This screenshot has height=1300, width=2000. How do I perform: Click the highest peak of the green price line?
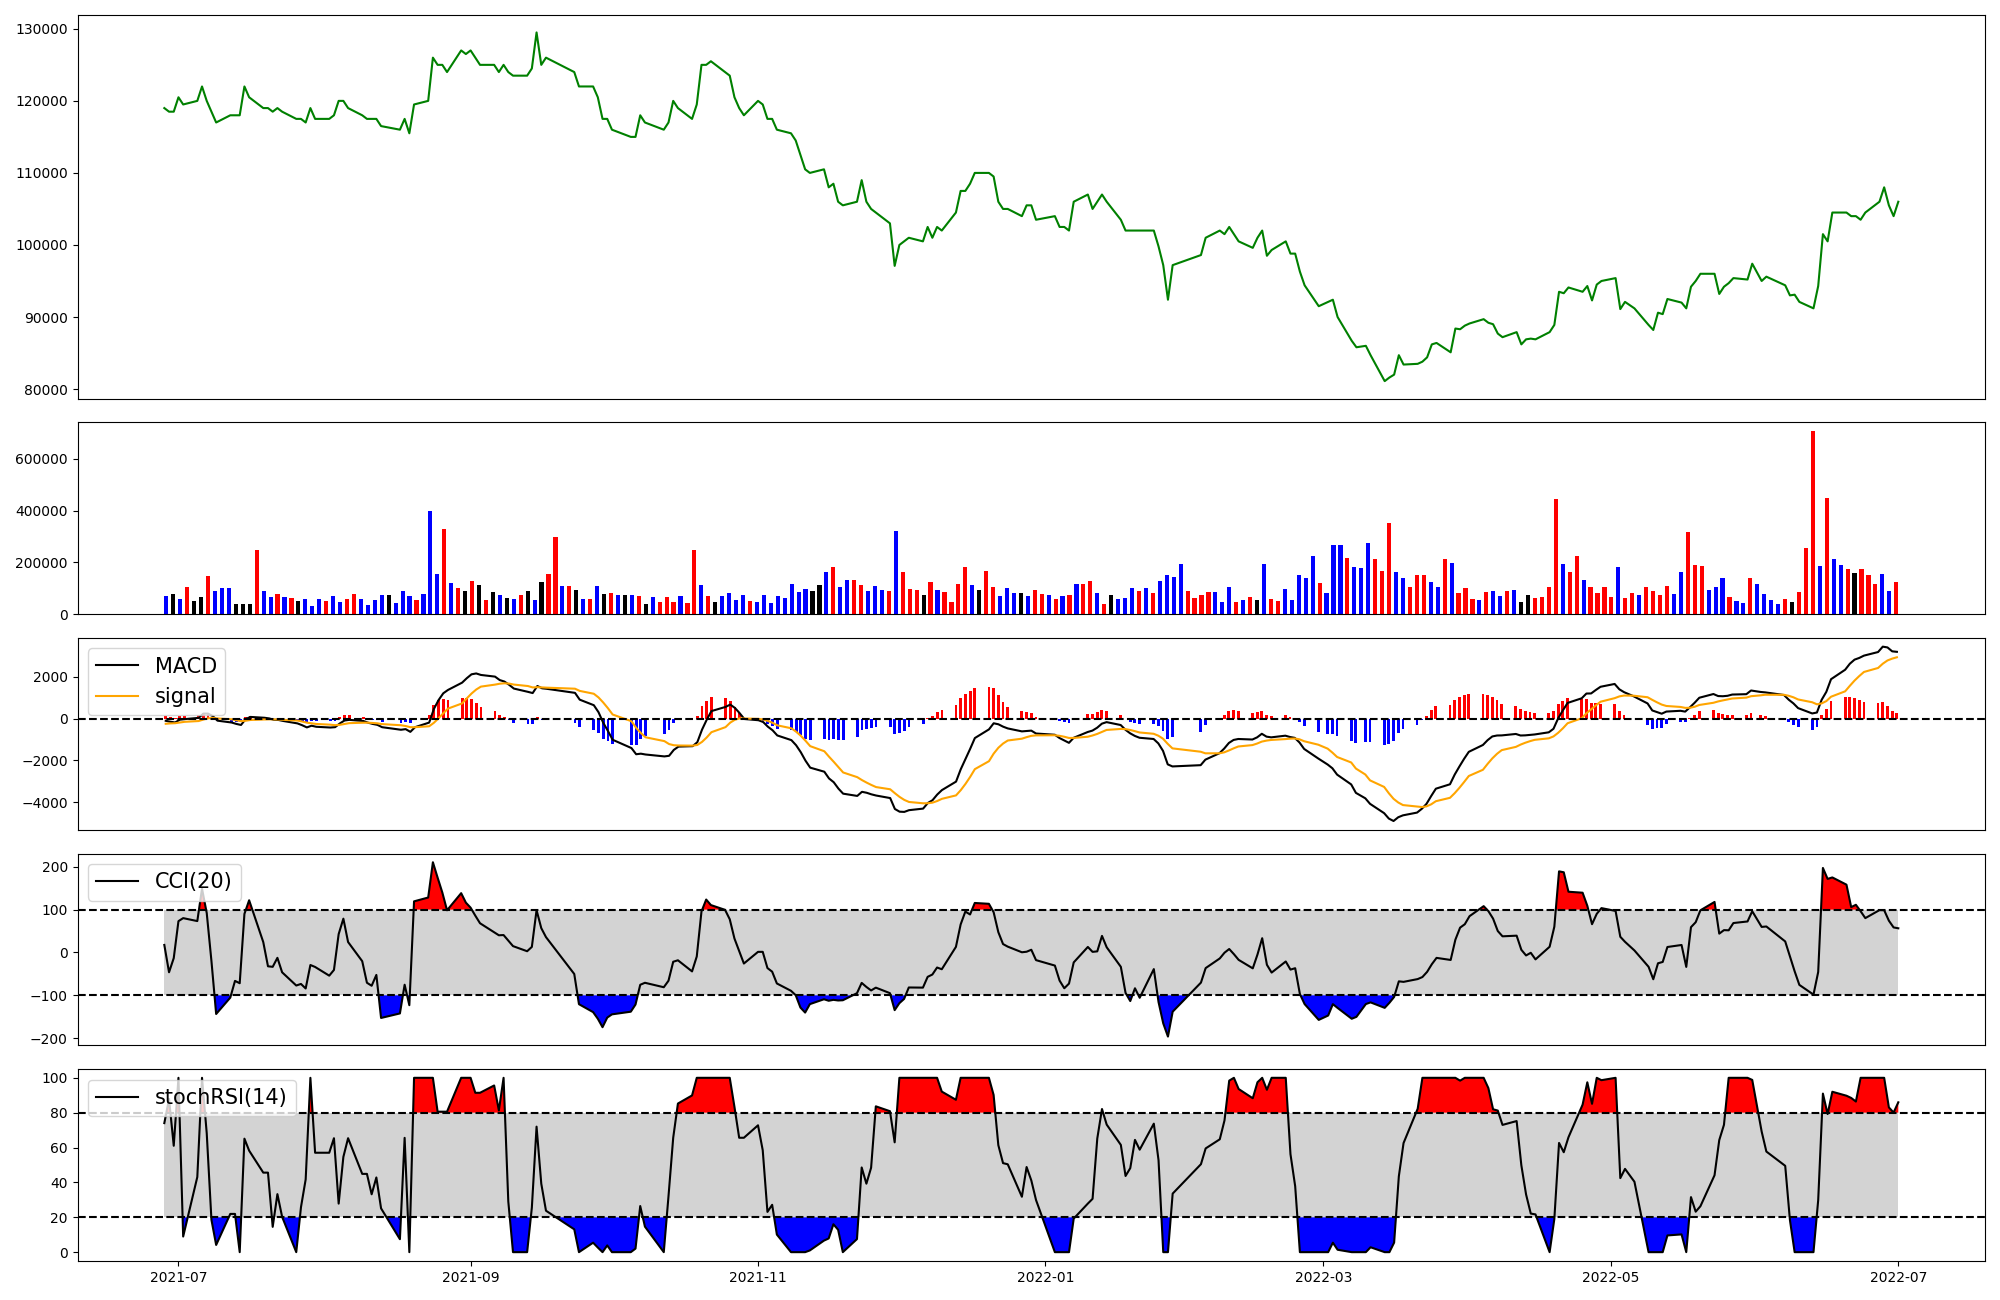[536, 33]
